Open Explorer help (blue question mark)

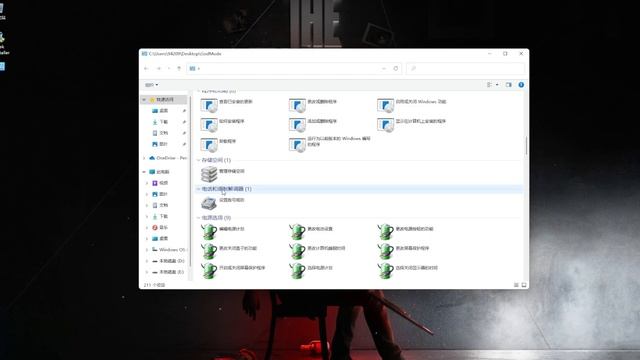click(x=521, y=85)
